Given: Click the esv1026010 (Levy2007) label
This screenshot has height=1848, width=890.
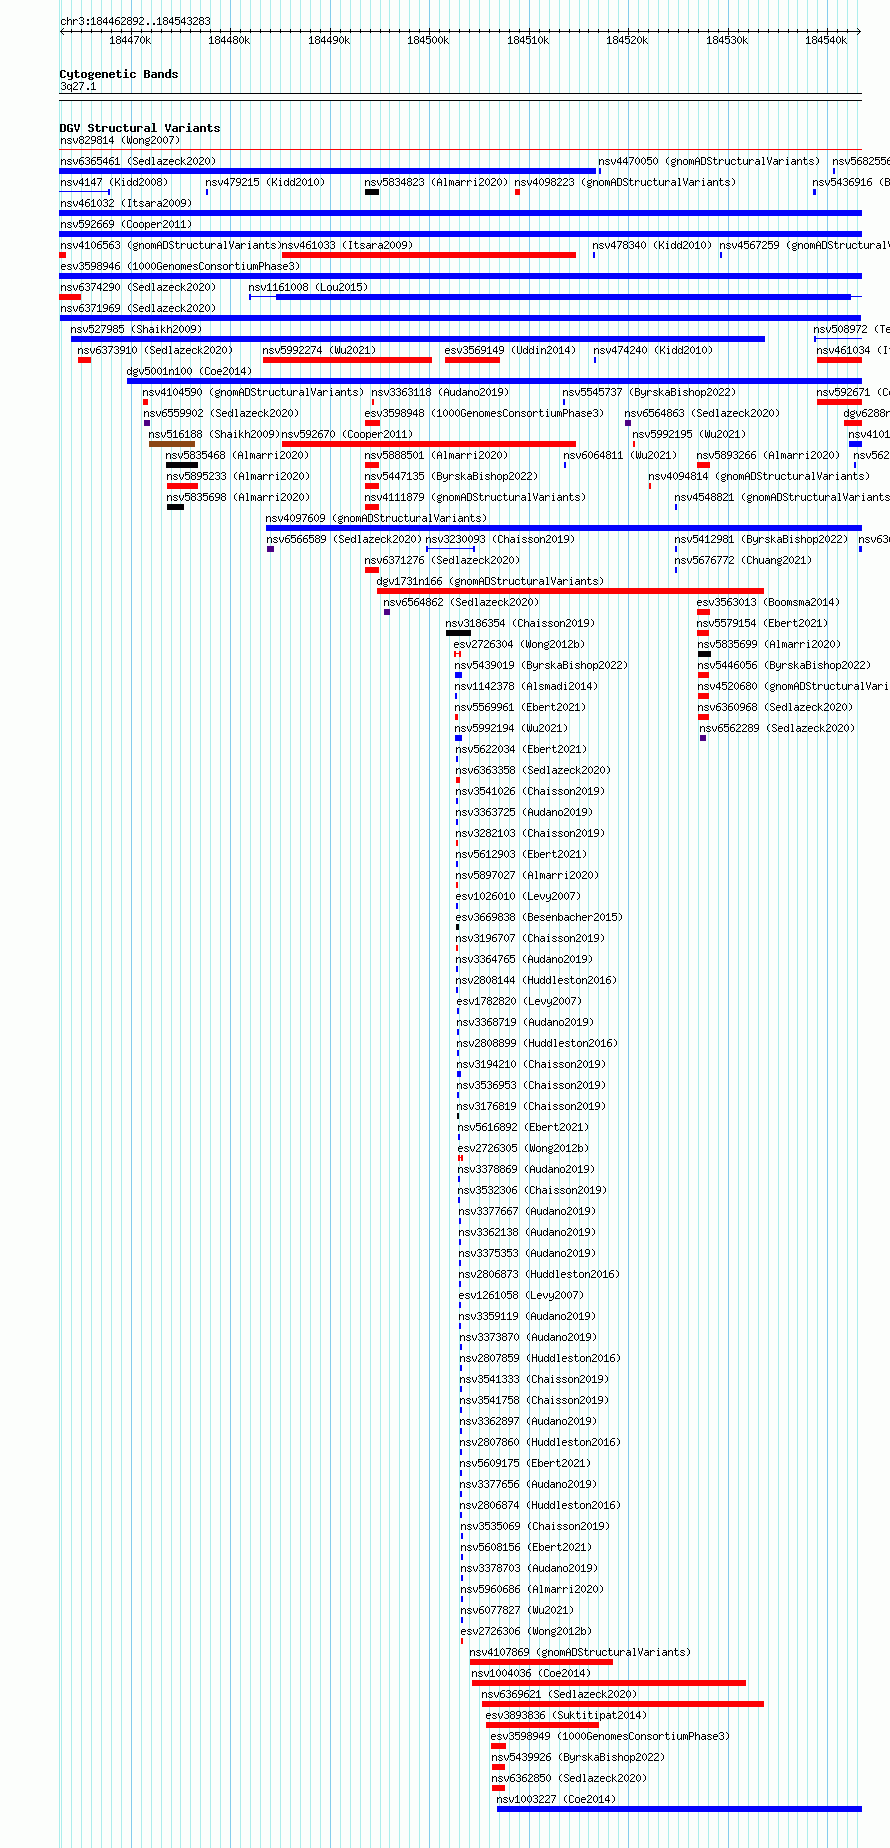Looking at the screenshot, I should click(518, 896).
